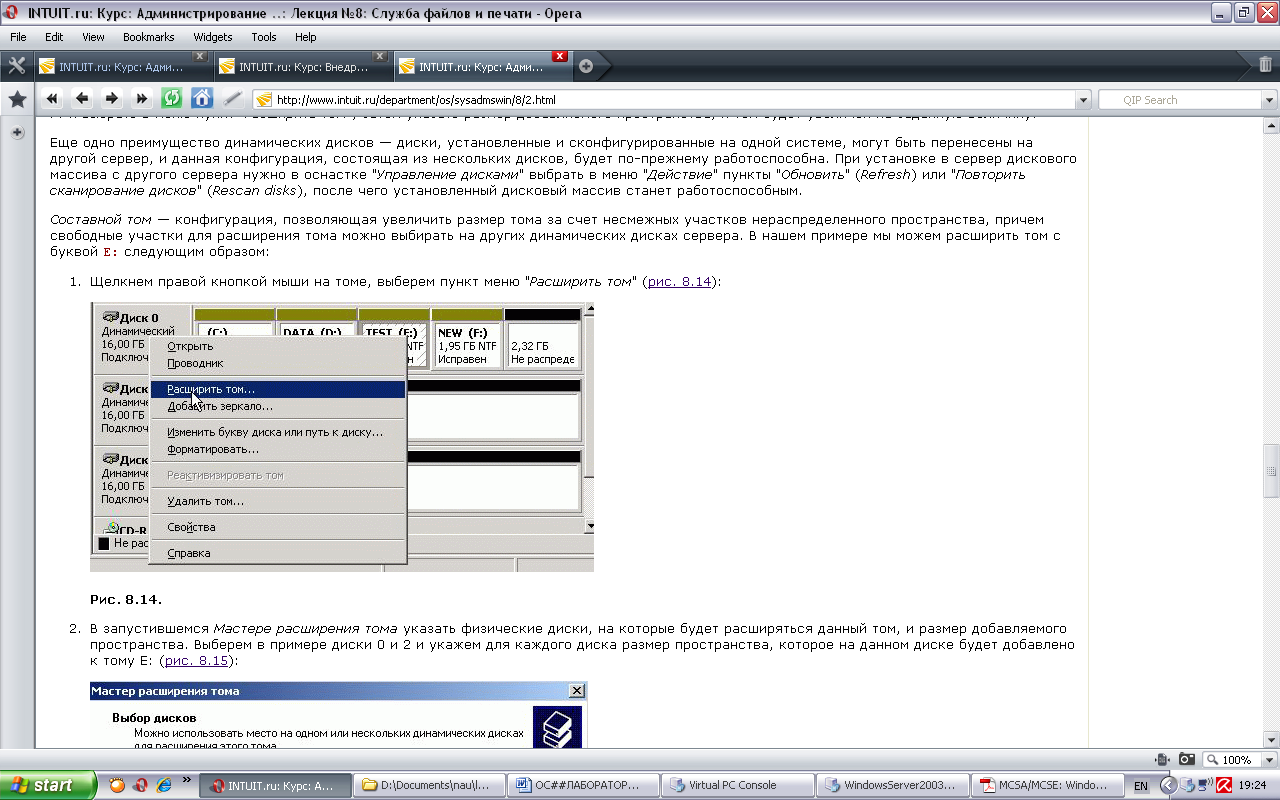Open the Widgets menu
Image resolution: width=1280 pixels, height=800 pixels.
pyautogui.click(x=213, y=37)
